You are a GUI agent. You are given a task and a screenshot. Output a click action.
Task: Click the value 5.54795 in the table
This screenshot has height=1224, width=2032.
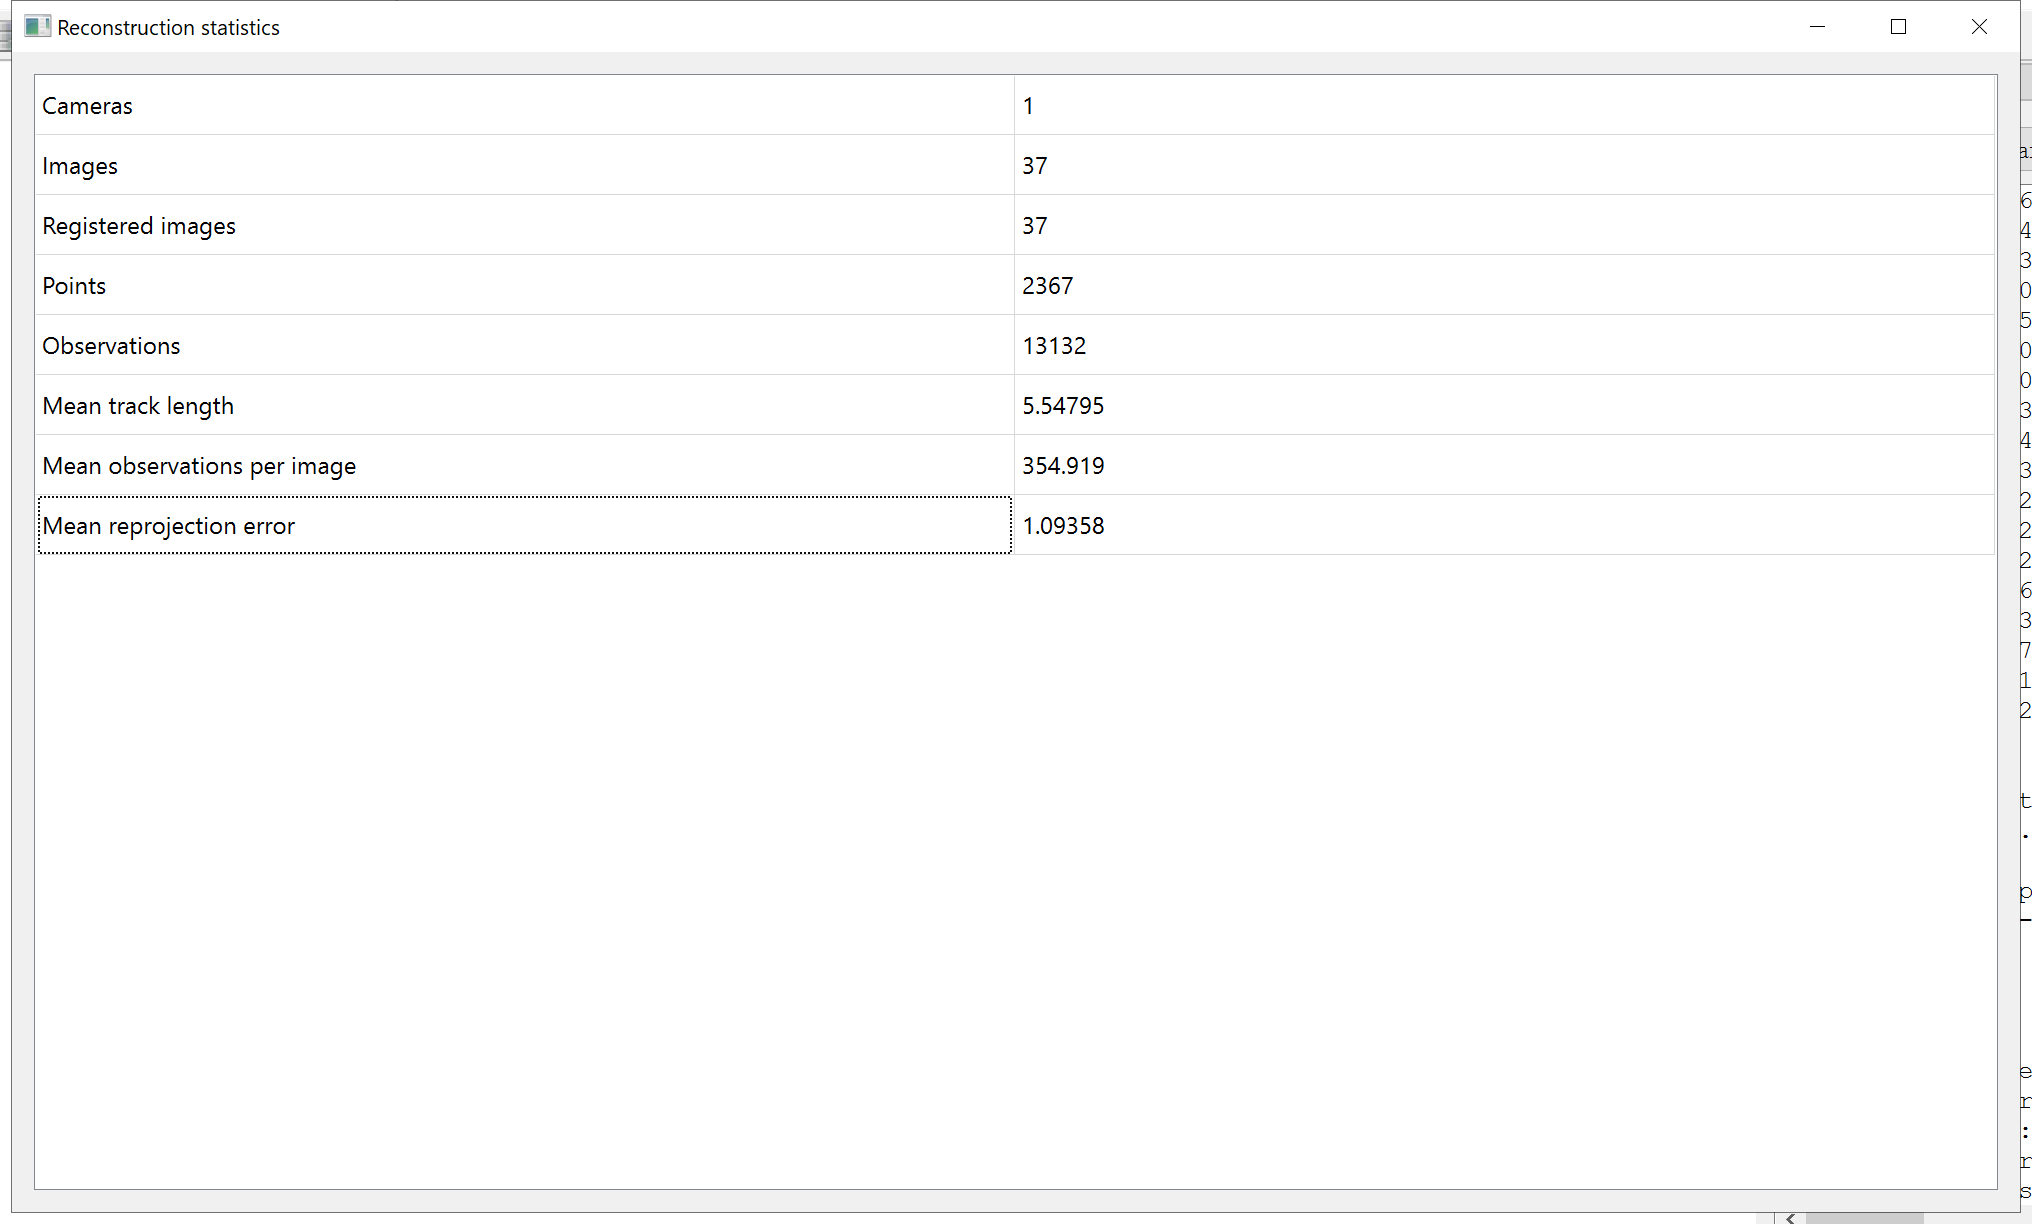pyautogui.click(x=1063, y=405)
